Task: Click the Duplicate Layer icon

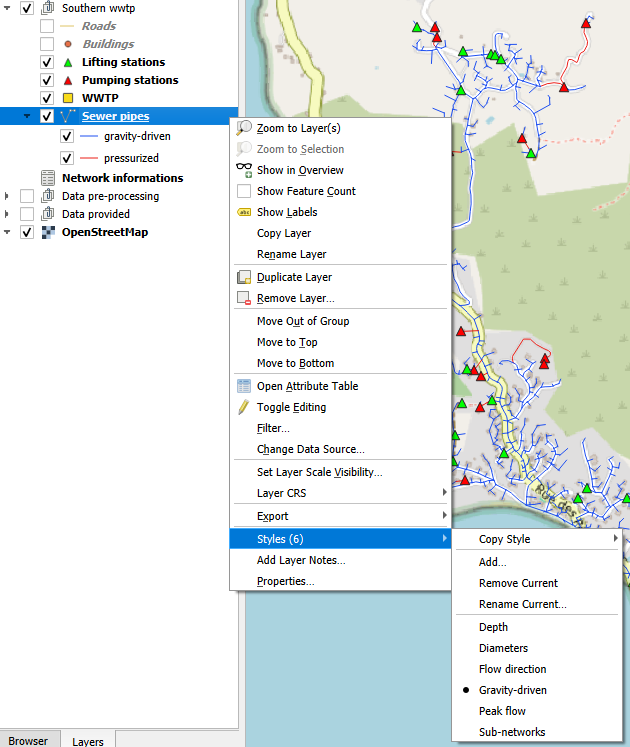Action: point(244,277)
